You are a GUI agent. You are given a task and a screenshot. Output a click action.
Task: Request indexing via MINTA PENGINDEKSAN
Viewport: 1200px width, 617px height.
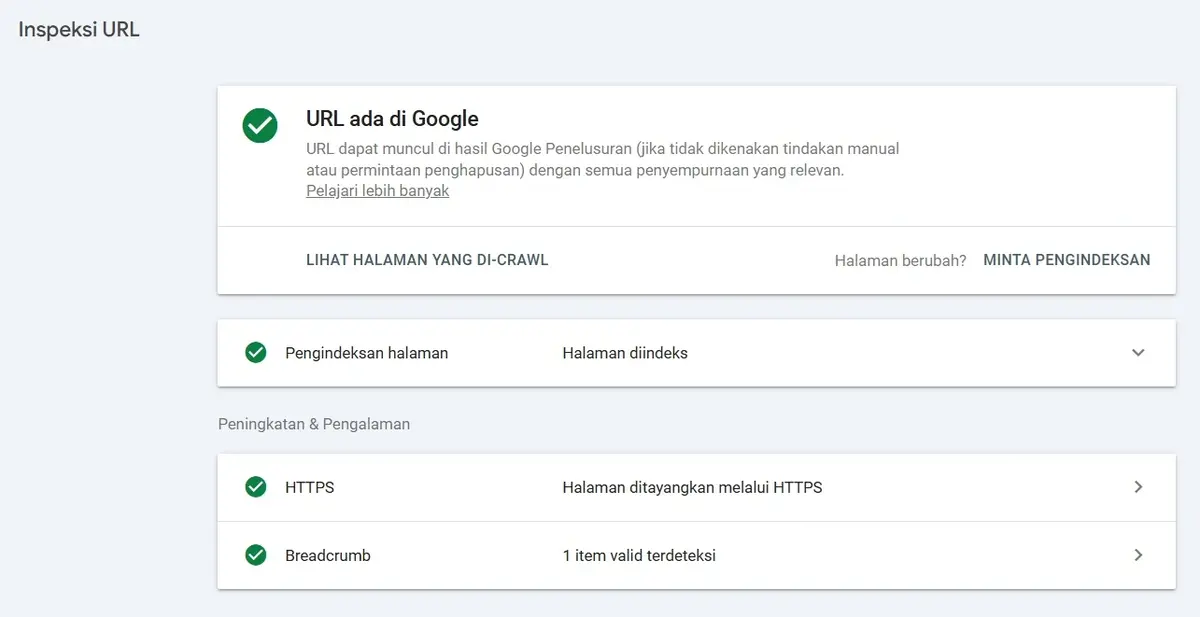[1067, 260]
